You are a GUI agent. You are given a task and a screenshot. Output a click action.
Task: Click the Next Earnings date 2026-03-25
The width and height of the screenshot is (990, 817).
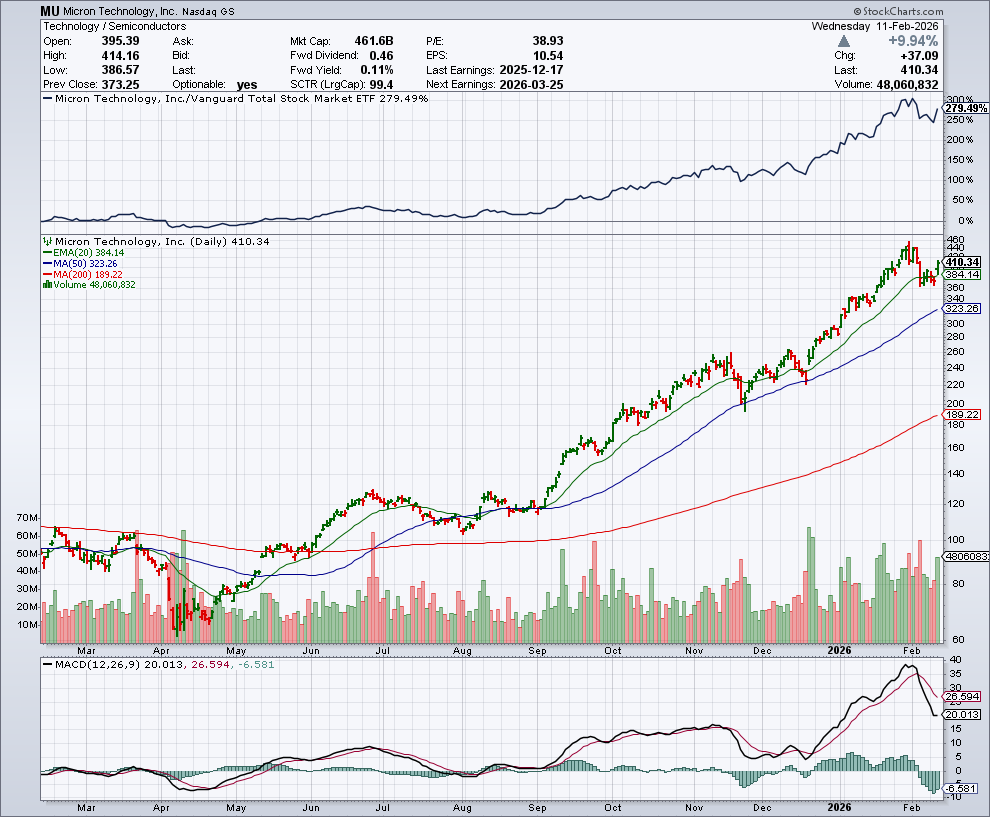click(531, 84)
